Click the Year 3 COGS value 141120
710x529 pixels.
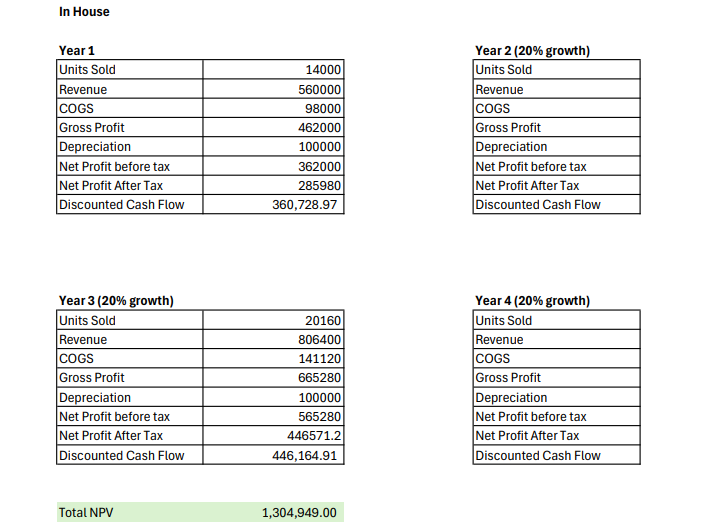(x=320, y=359)
